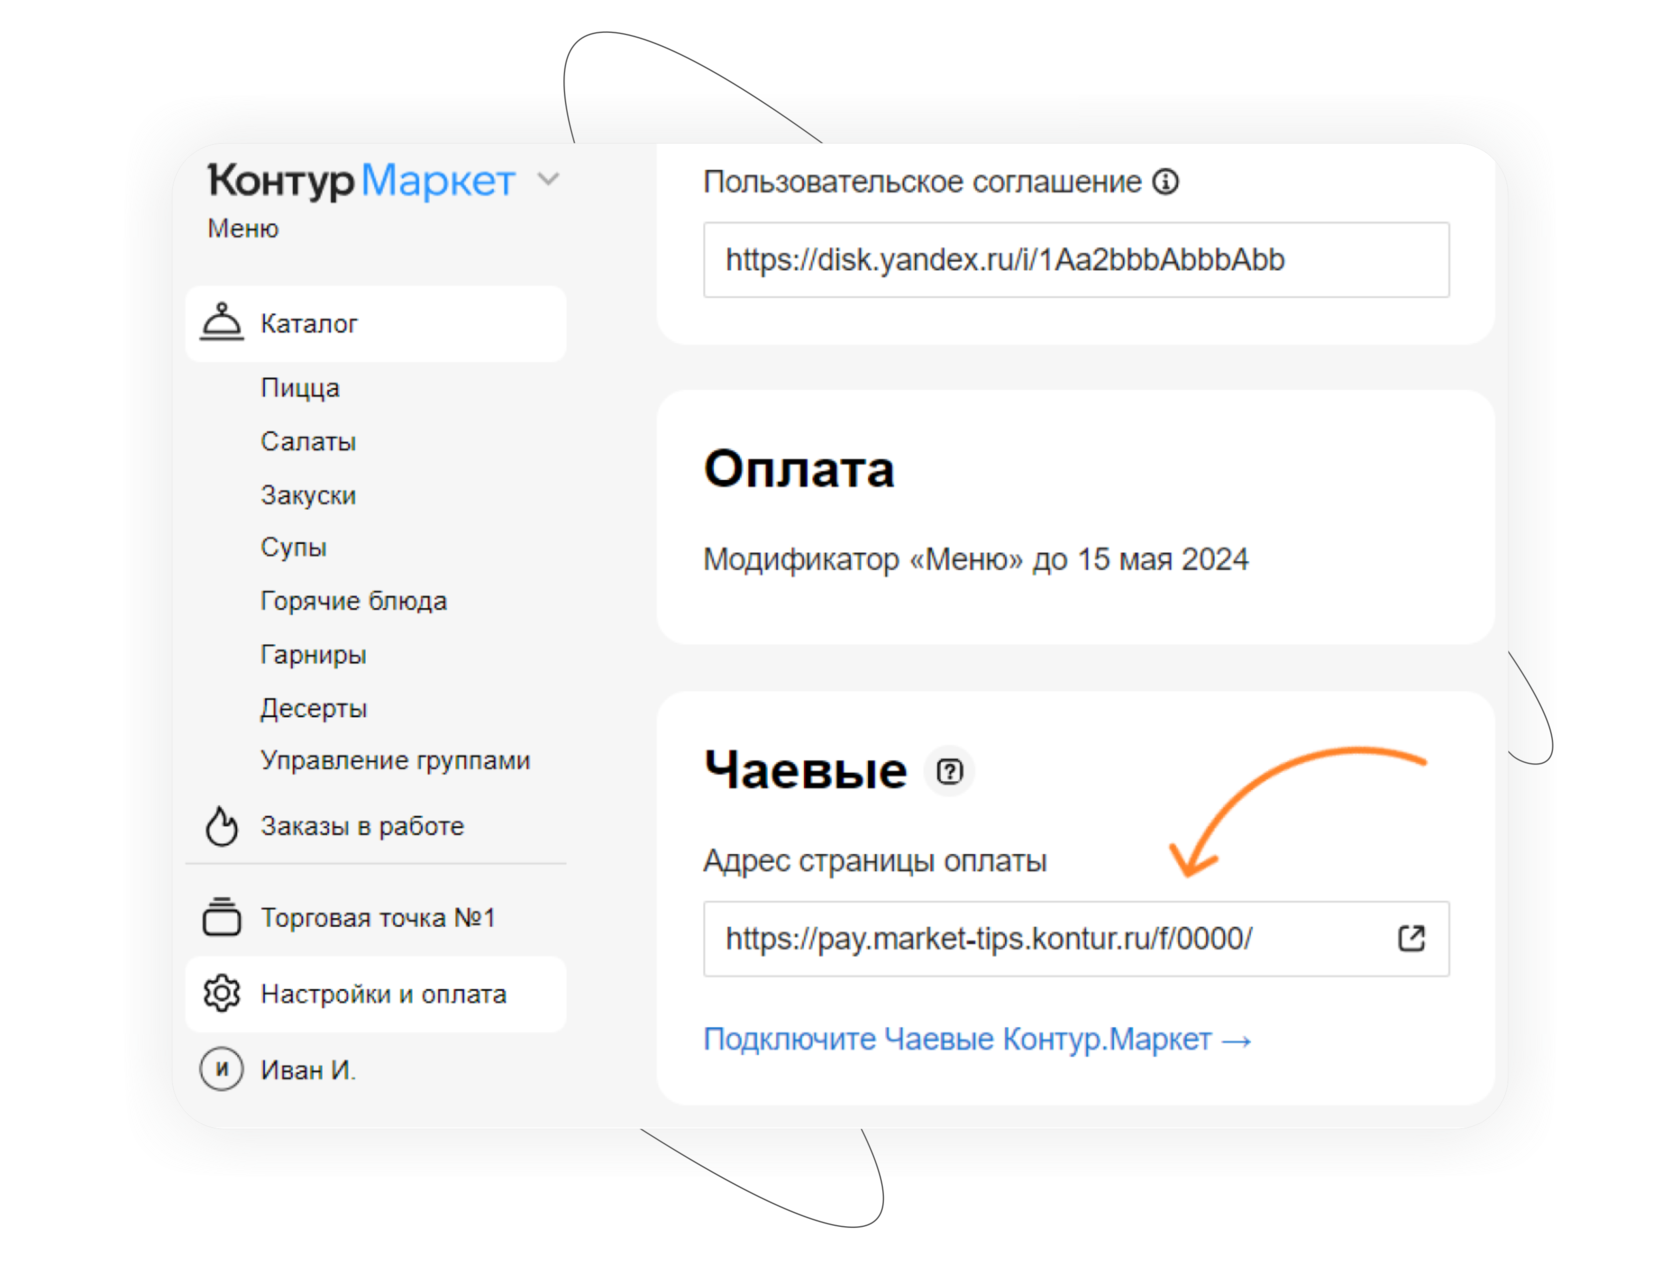
Task: Click the Меню subtitle under the logo
Action: (x=243, y=229)
